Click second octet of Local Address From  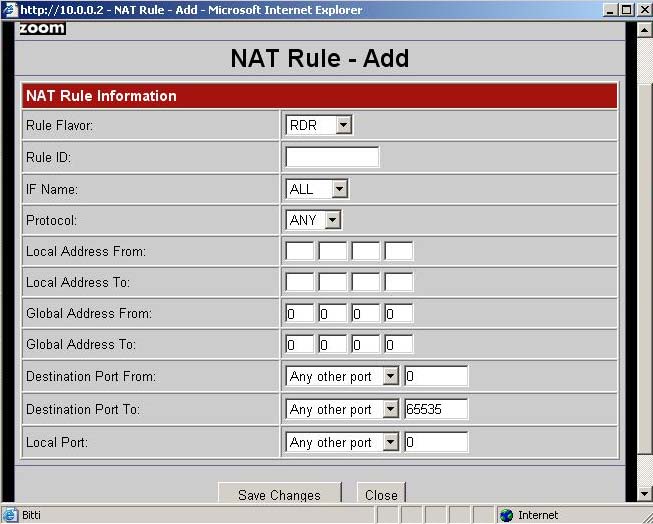click(x=332, y=251)
